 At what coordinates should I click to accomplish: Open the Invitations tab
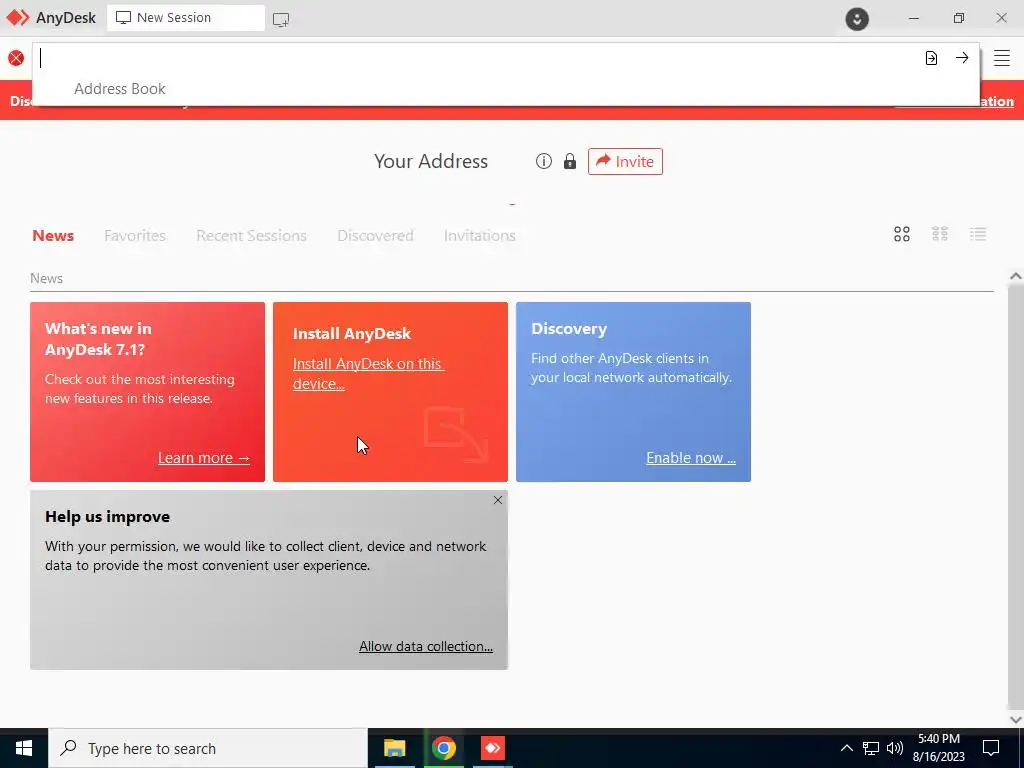pyautogui.click(x=480, y=236)
